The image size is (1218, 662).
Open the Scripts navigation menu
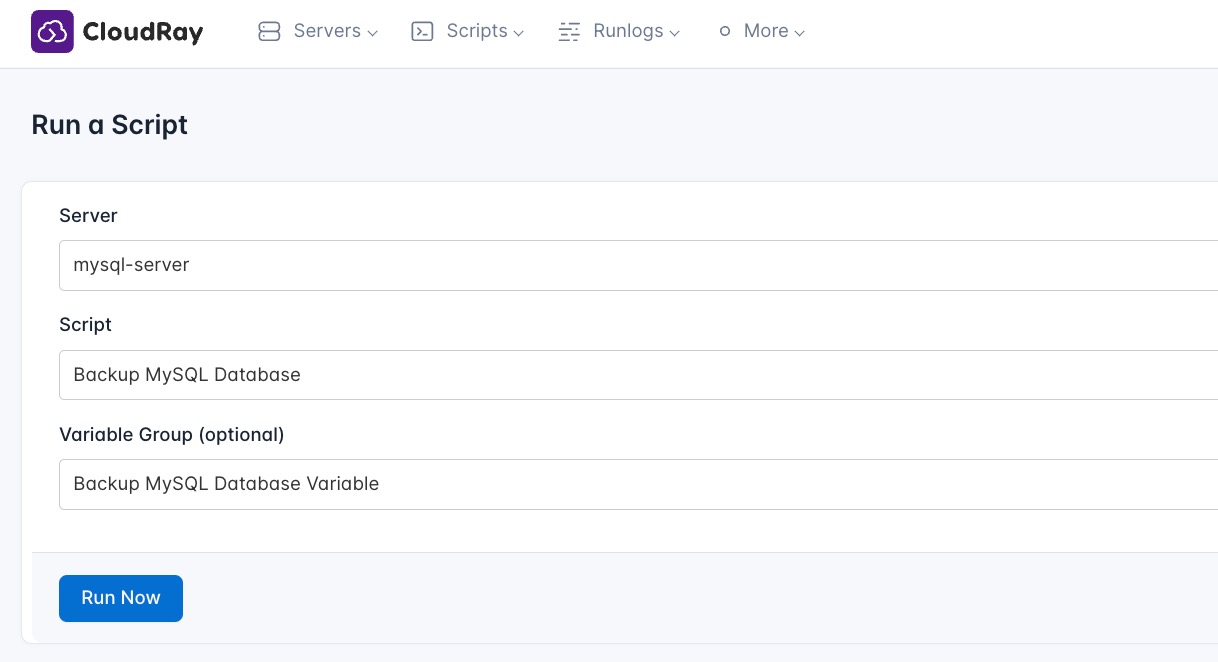477,31
